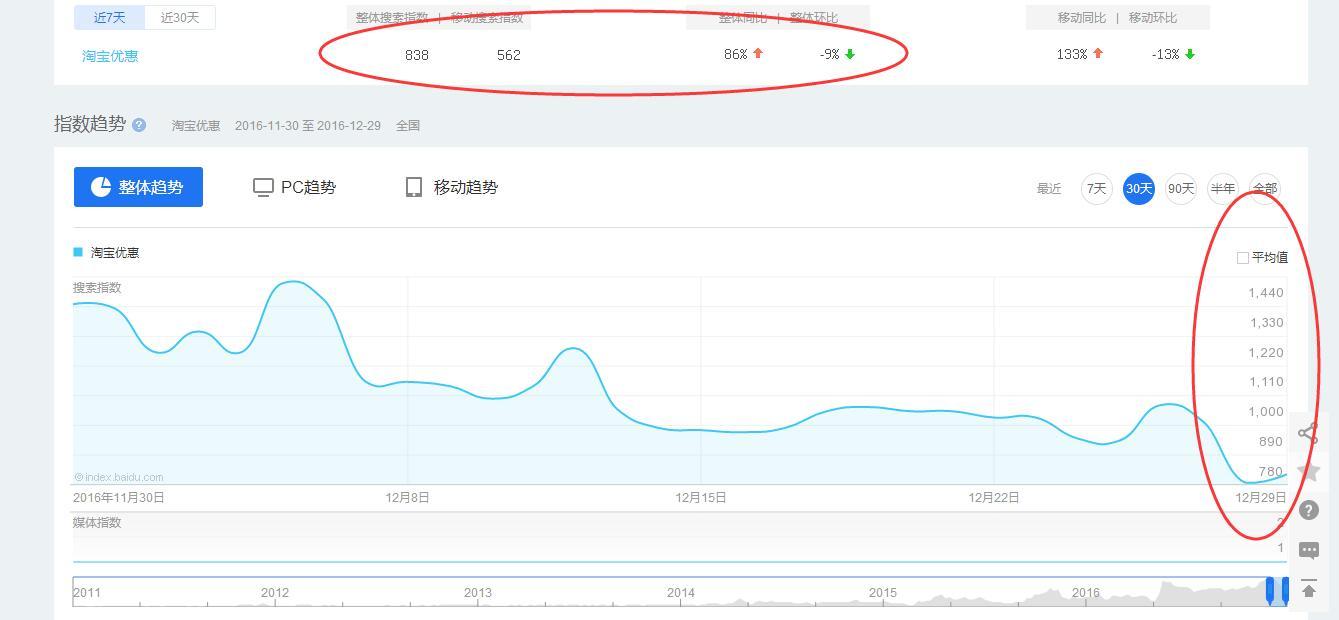Screen dimensions: 1339x620
Task: Choose the 半年 range button
Action: pos(1223,188)
